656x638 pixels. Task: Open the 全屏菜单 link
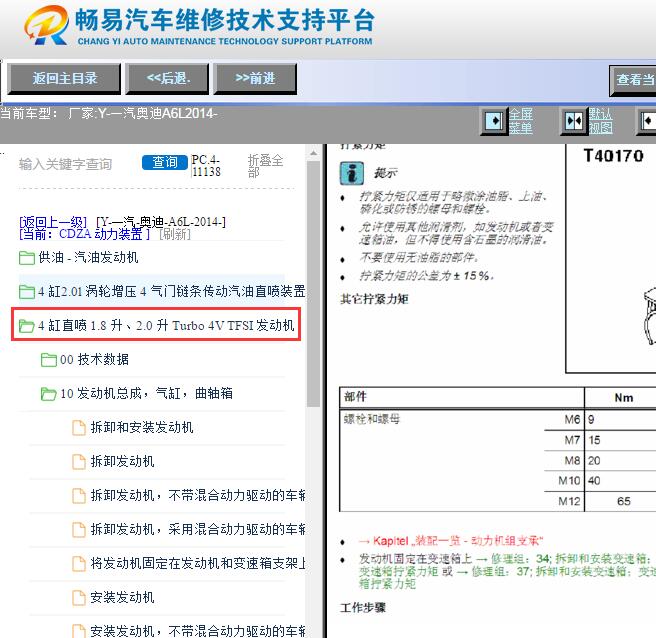pos(521,121)
